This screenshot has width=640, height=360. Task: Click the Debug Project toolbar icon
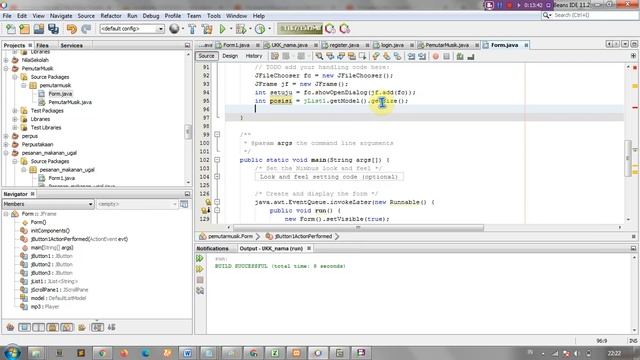click(x=240, y=29)
